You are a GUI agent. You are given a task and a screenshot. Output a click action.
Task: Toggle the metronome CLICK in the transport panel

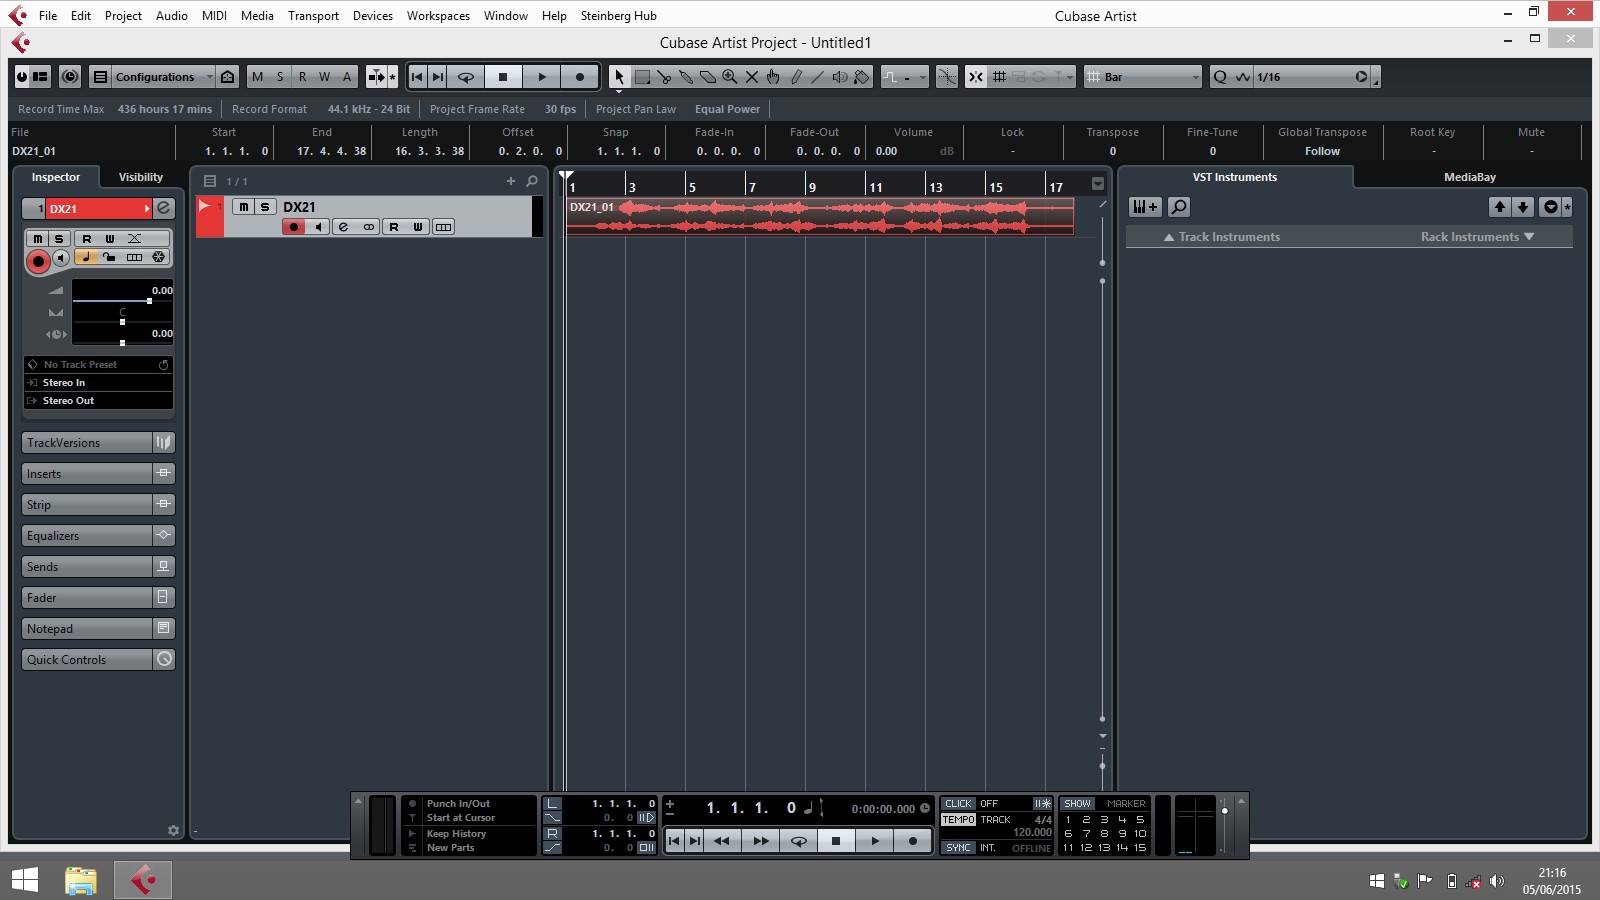pos(958,803)
